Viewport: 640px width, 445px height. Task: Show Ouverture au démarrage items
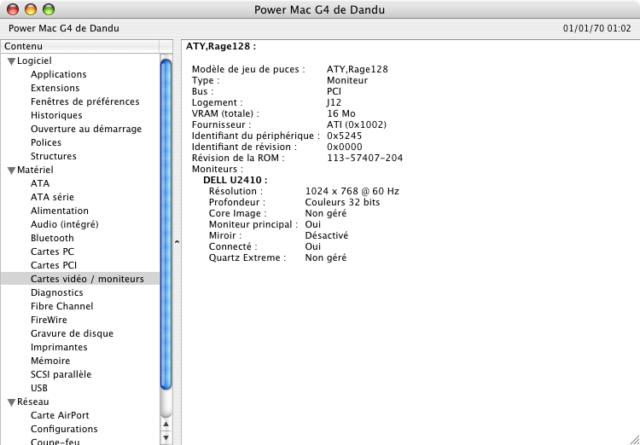pos(86,129)
